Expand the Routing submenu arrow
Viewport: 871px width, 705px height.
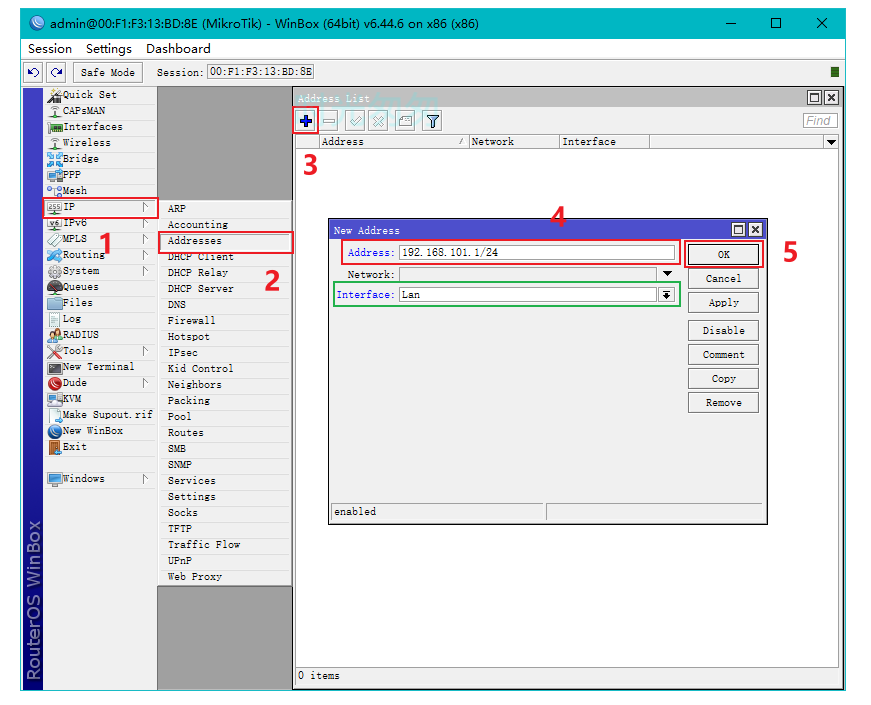point(145,256)
